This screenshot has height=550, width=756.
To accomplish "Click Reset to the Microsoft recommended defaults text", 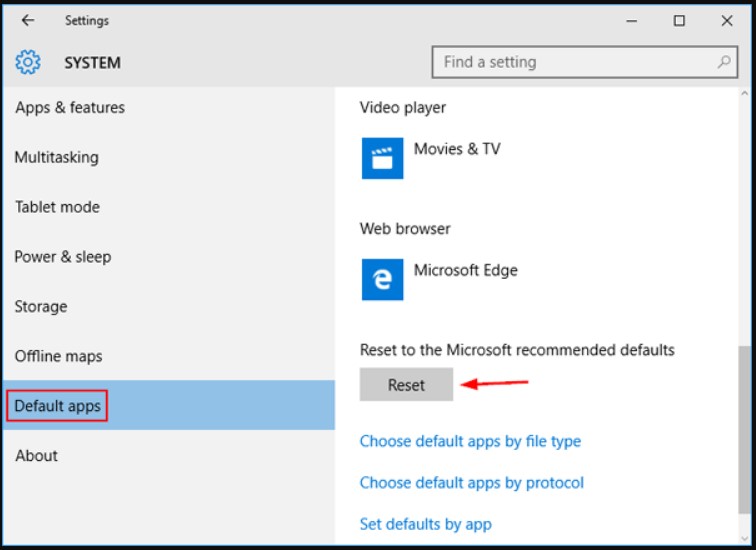I will point(517,349).
